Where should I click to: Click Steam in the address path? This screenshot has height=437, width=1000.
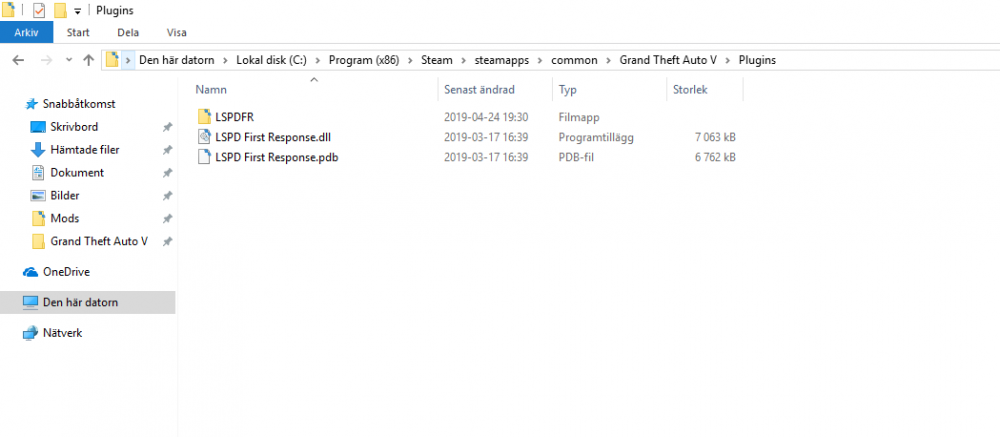coord(437,61)
